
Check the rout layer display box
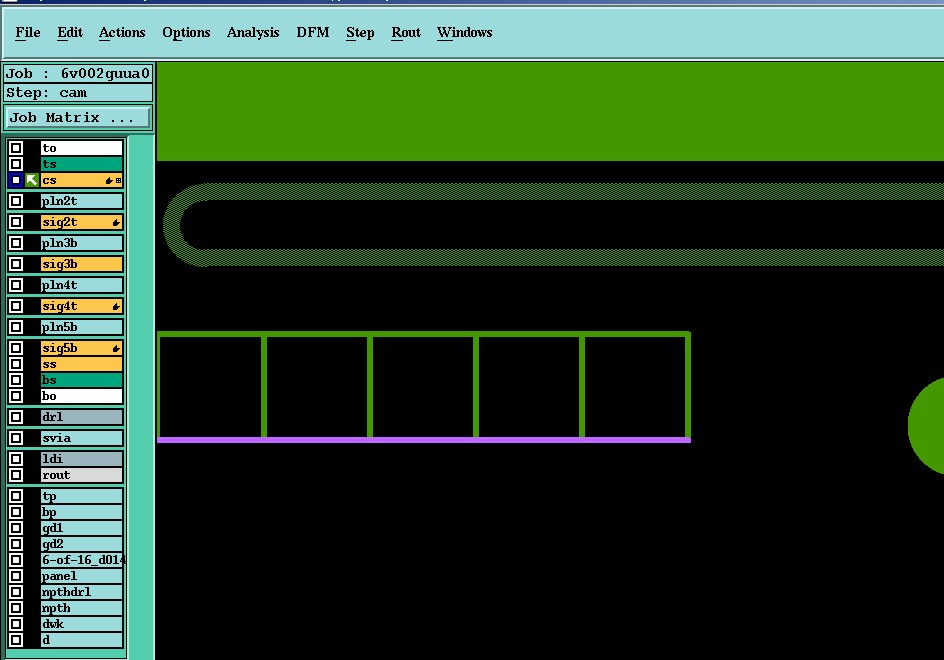click(x=16, y=475)
